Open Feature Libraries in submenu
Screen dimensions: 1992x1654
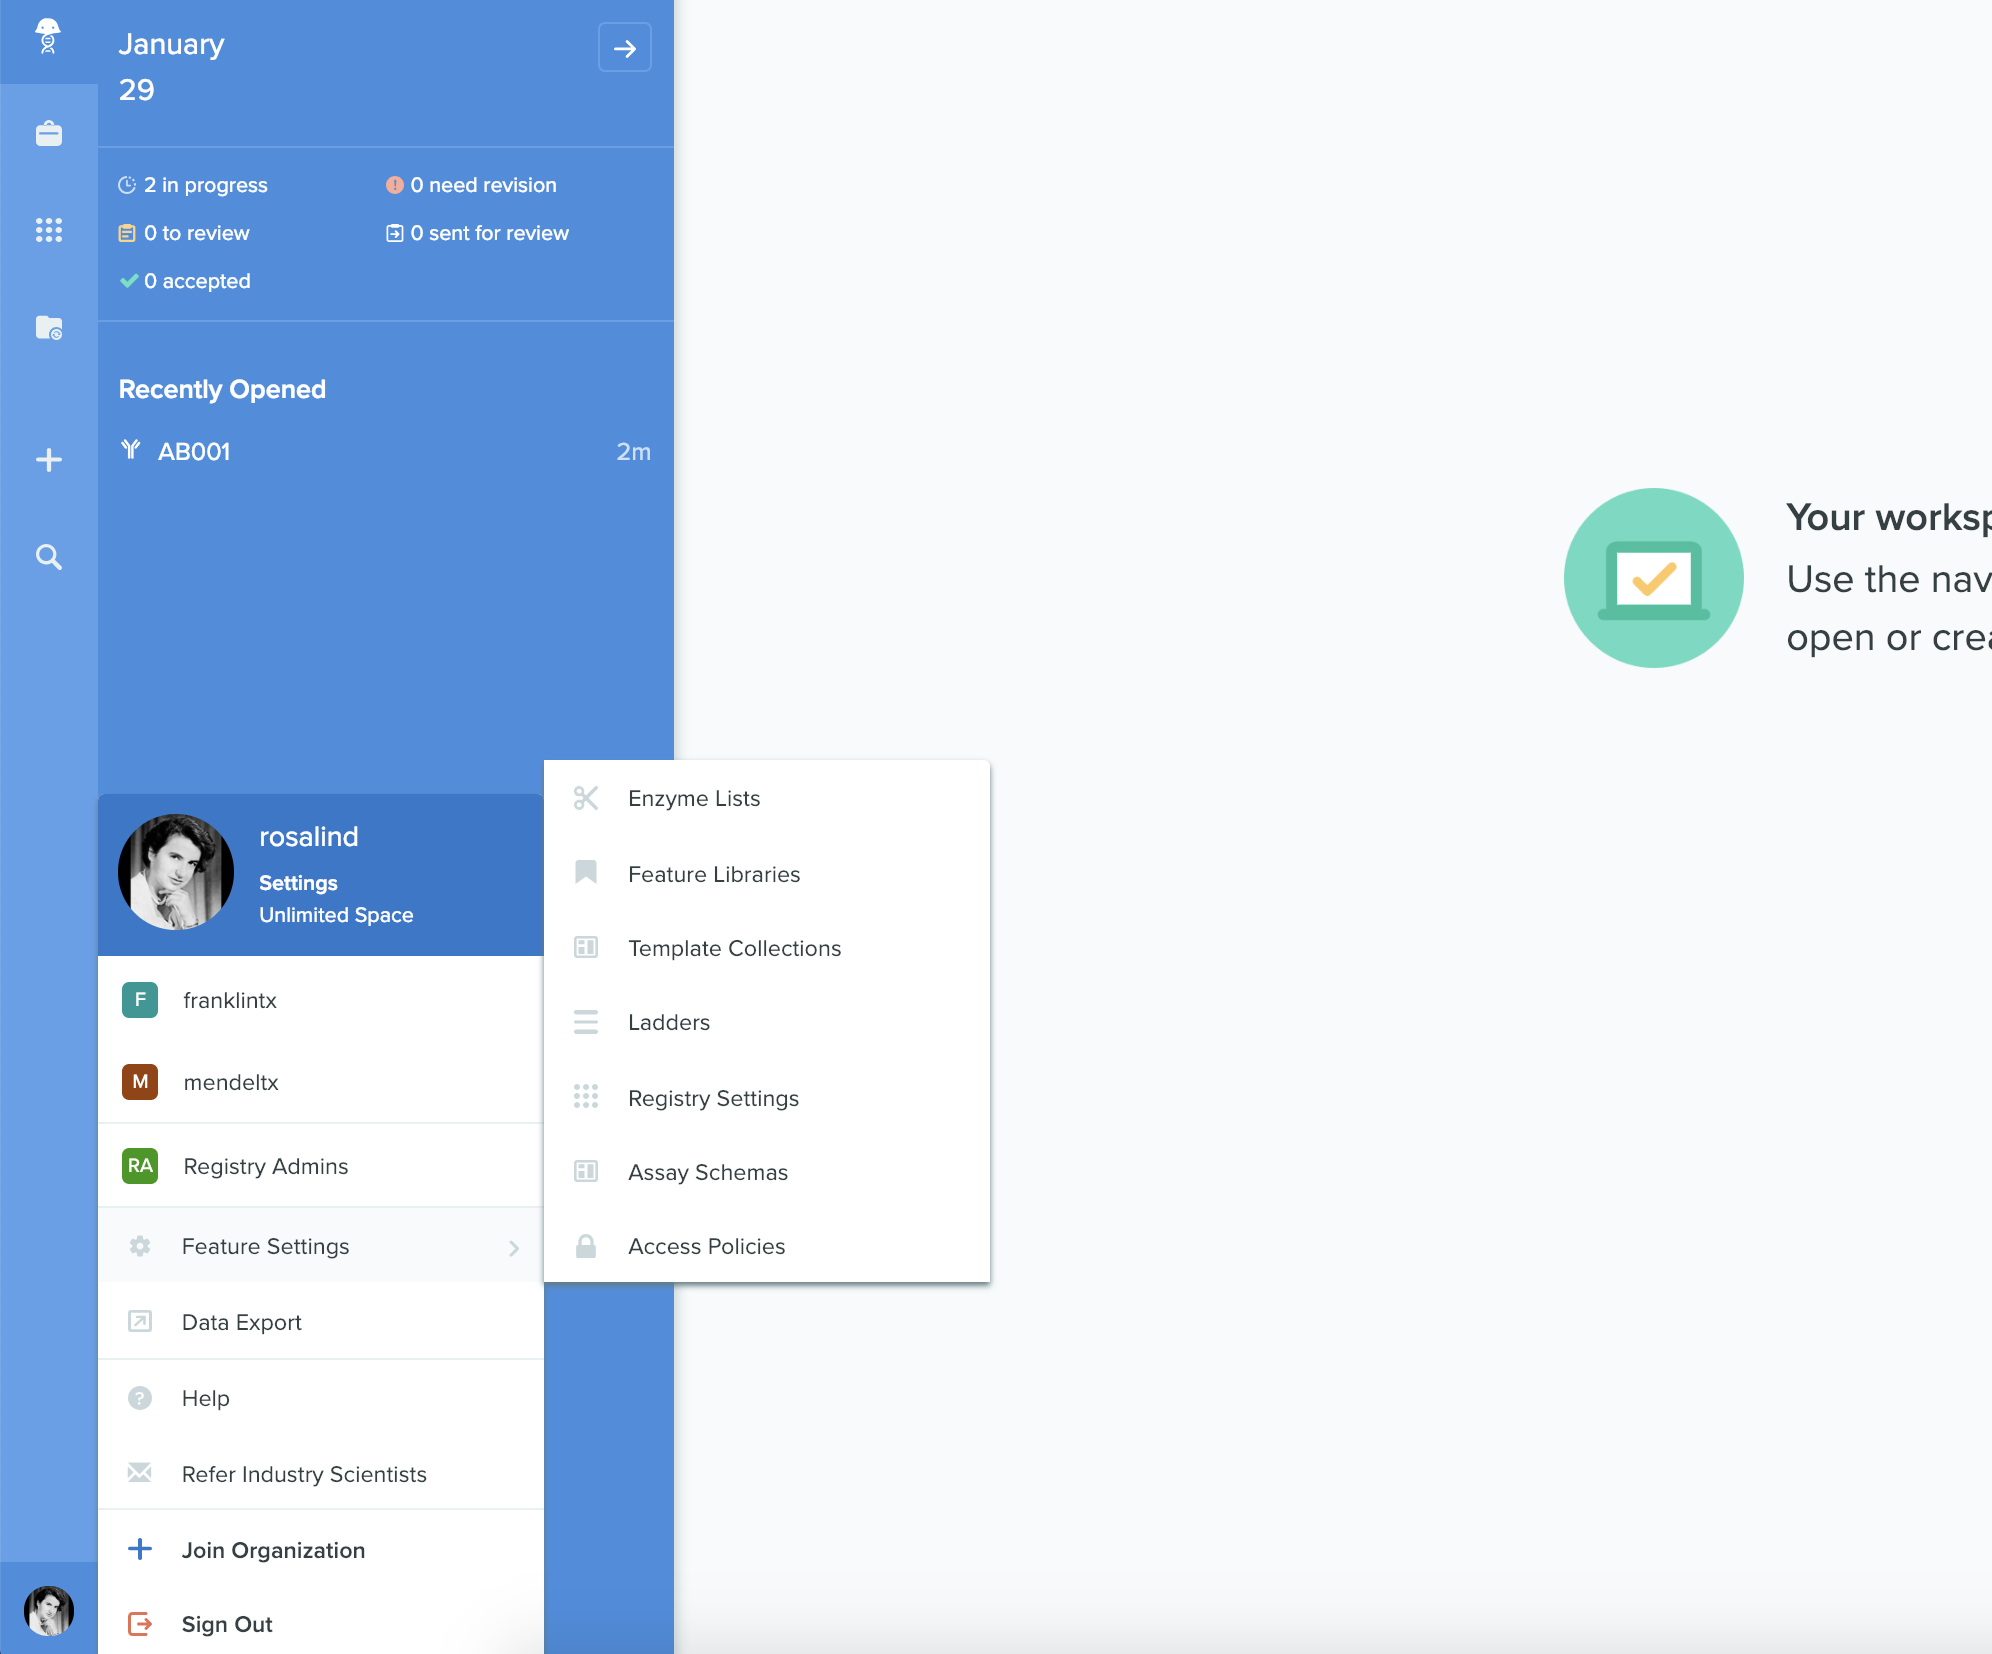coord(767,874)
